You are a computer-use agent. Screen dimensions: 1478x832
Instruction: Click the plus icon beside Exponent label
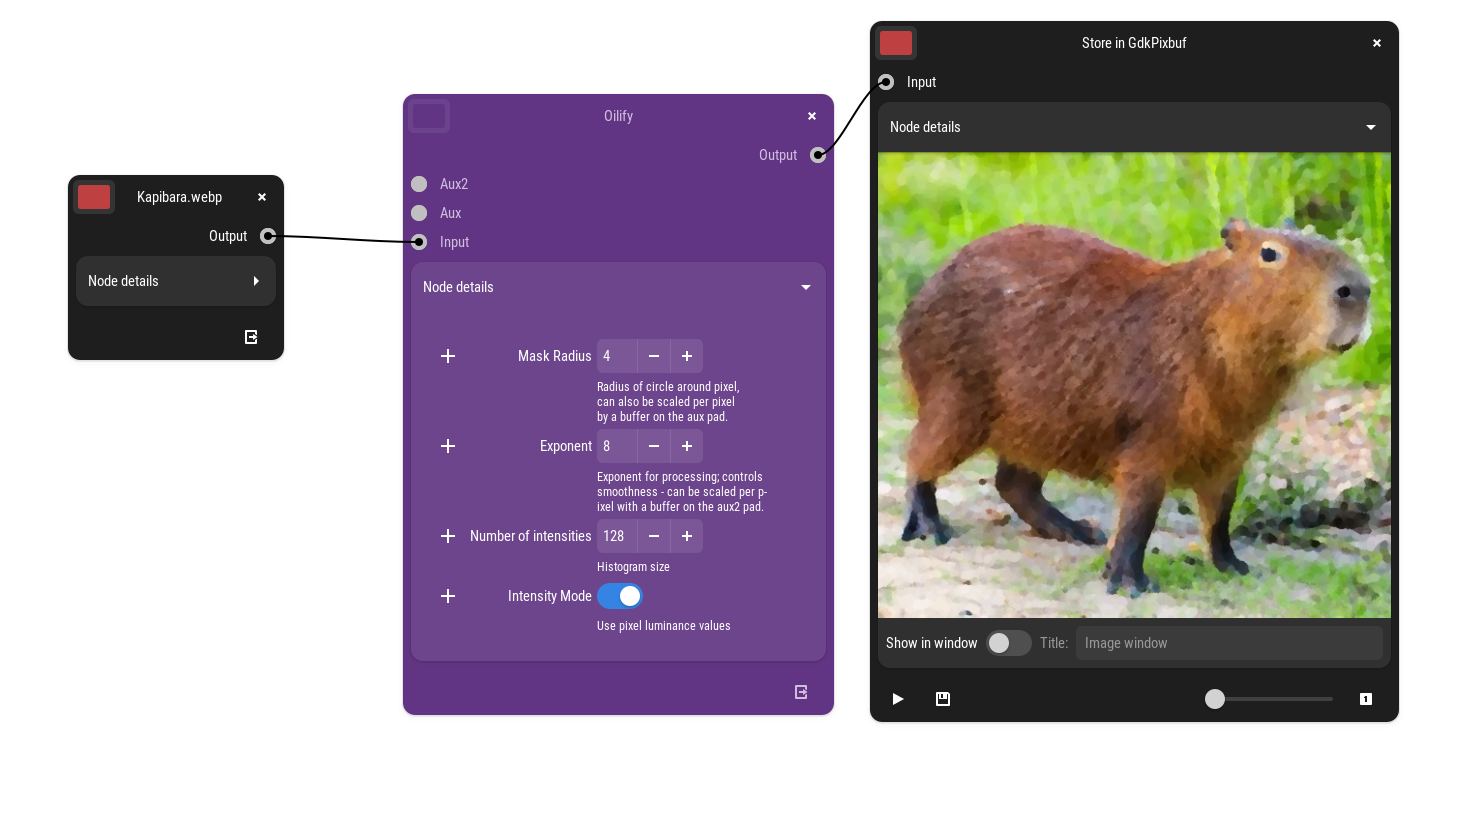tap(448, 446)
